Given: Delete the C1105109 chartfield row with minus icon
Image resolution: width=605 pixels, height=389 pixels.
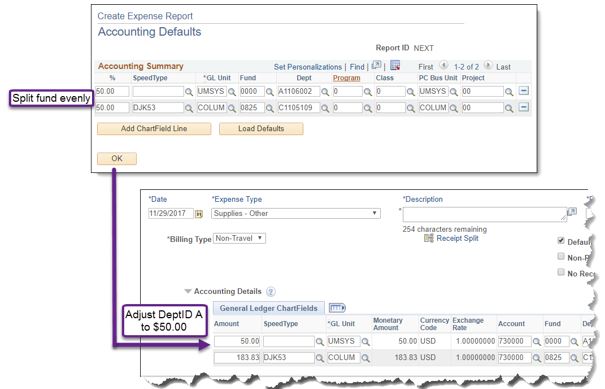Looking at the screenshot, I should click(x=524, y=107).
